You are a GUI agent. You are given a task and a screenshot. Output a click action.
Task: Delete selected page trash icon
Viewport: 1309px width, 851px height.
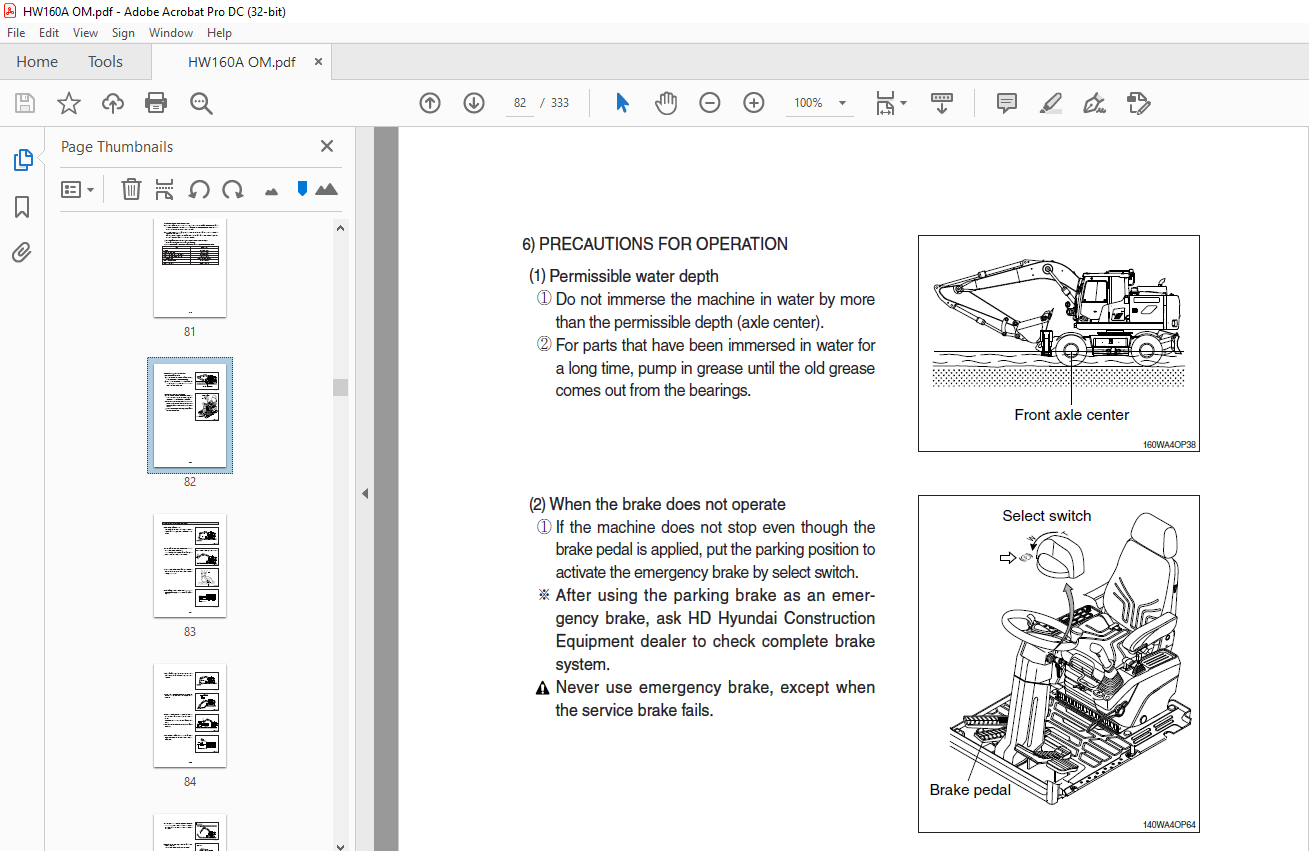point(131,189)
